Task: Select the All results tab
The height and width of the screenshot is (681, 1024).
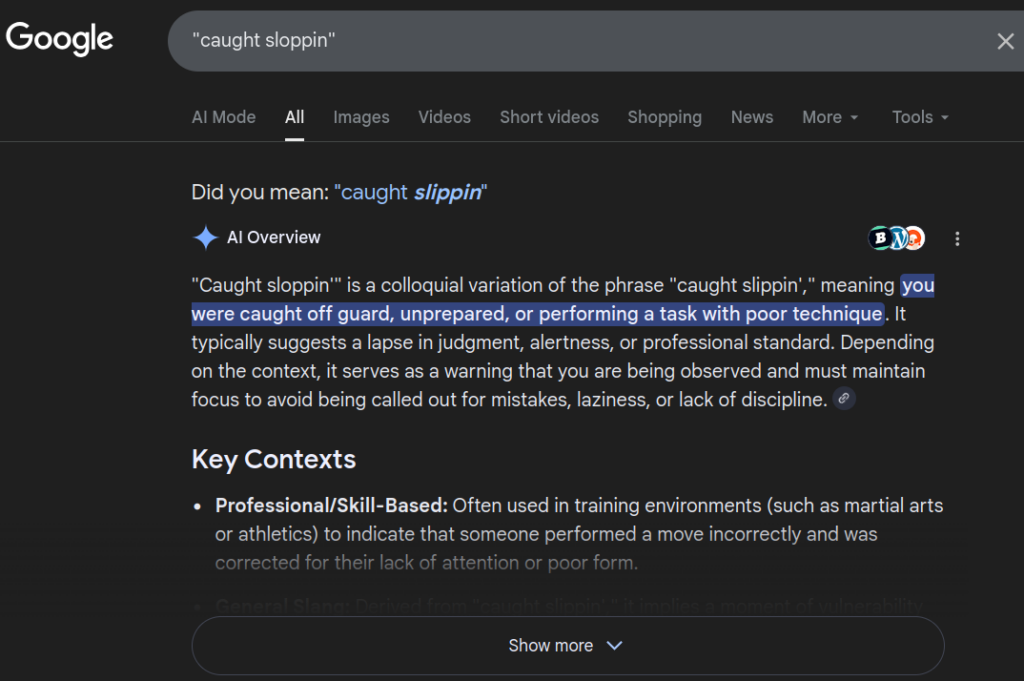Action: pyautogui.click(x=295, y=117)
